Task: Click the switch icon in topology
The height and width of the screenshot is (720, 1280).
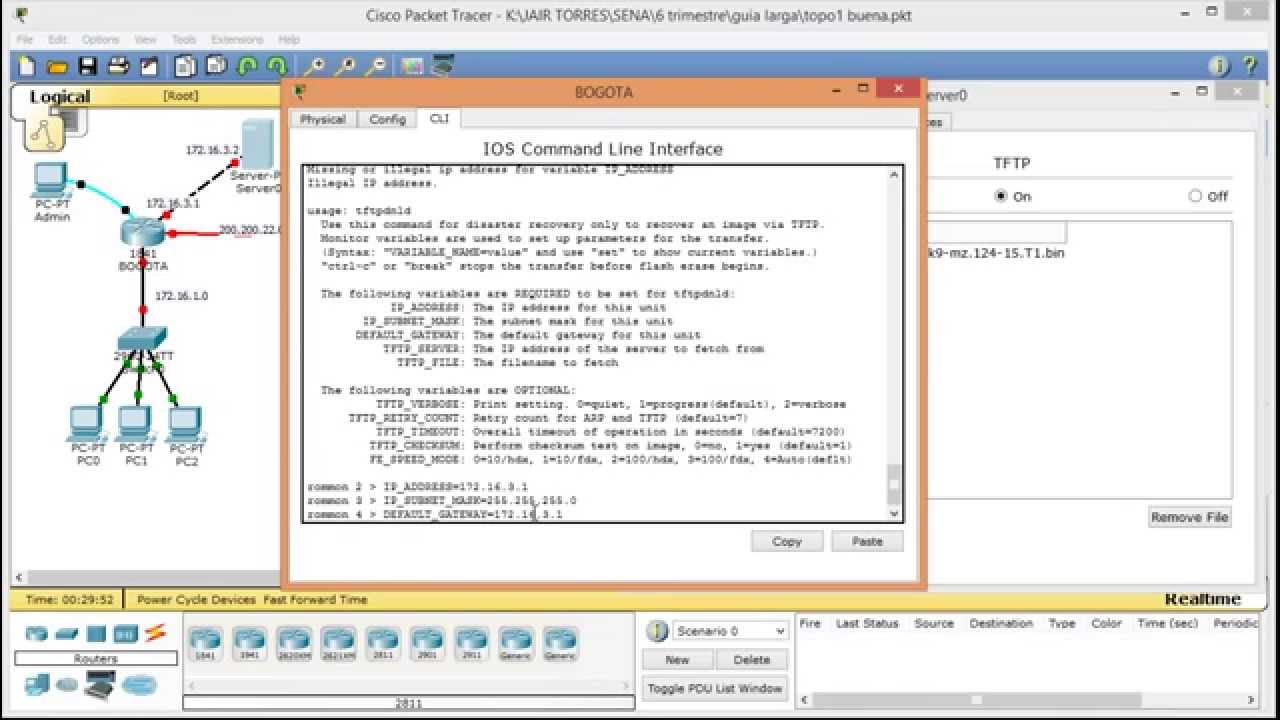Action: pyautogui.click(x=141, y=338)
